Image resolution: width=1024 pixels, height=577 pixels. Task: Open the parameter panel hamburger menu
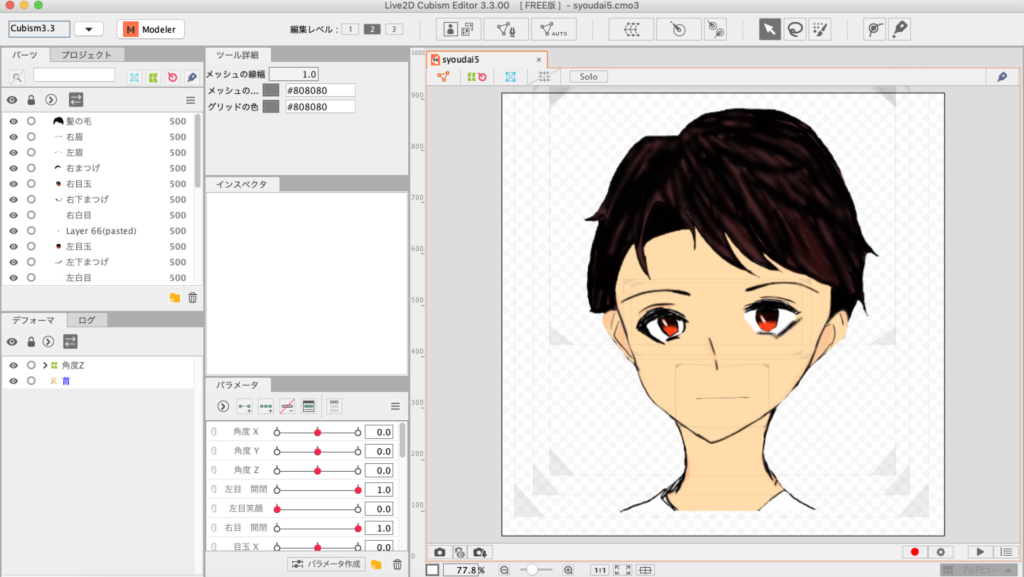[395, 406]
